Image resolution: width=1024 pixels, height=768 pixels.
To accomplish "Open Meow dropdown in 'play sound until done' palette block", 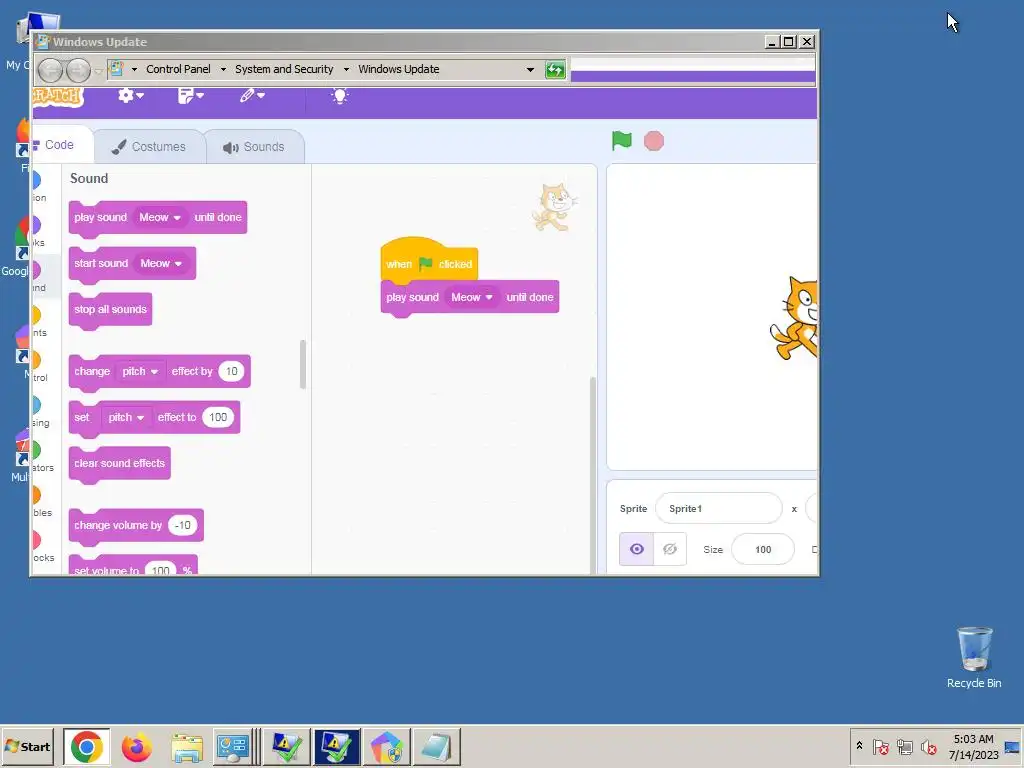I will pyautogui.click(x=160, y=217).
